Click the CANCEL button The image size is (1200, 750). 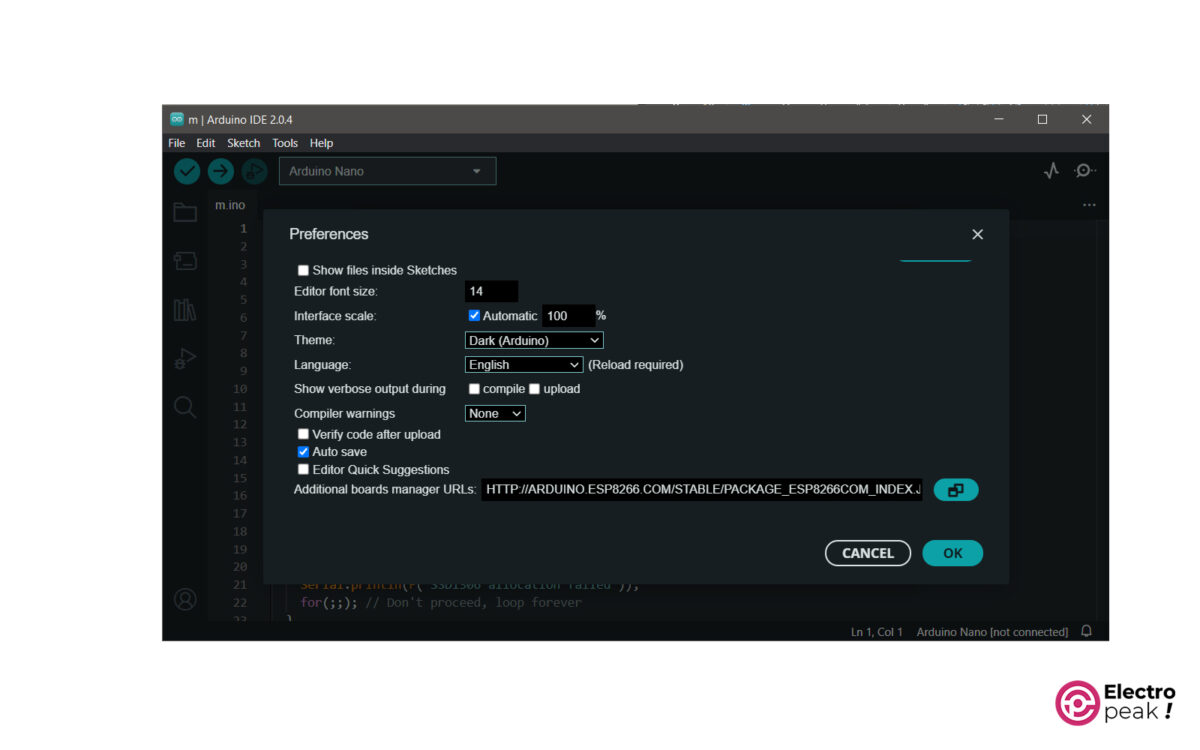pyautogui.click(x=868, y=553)
